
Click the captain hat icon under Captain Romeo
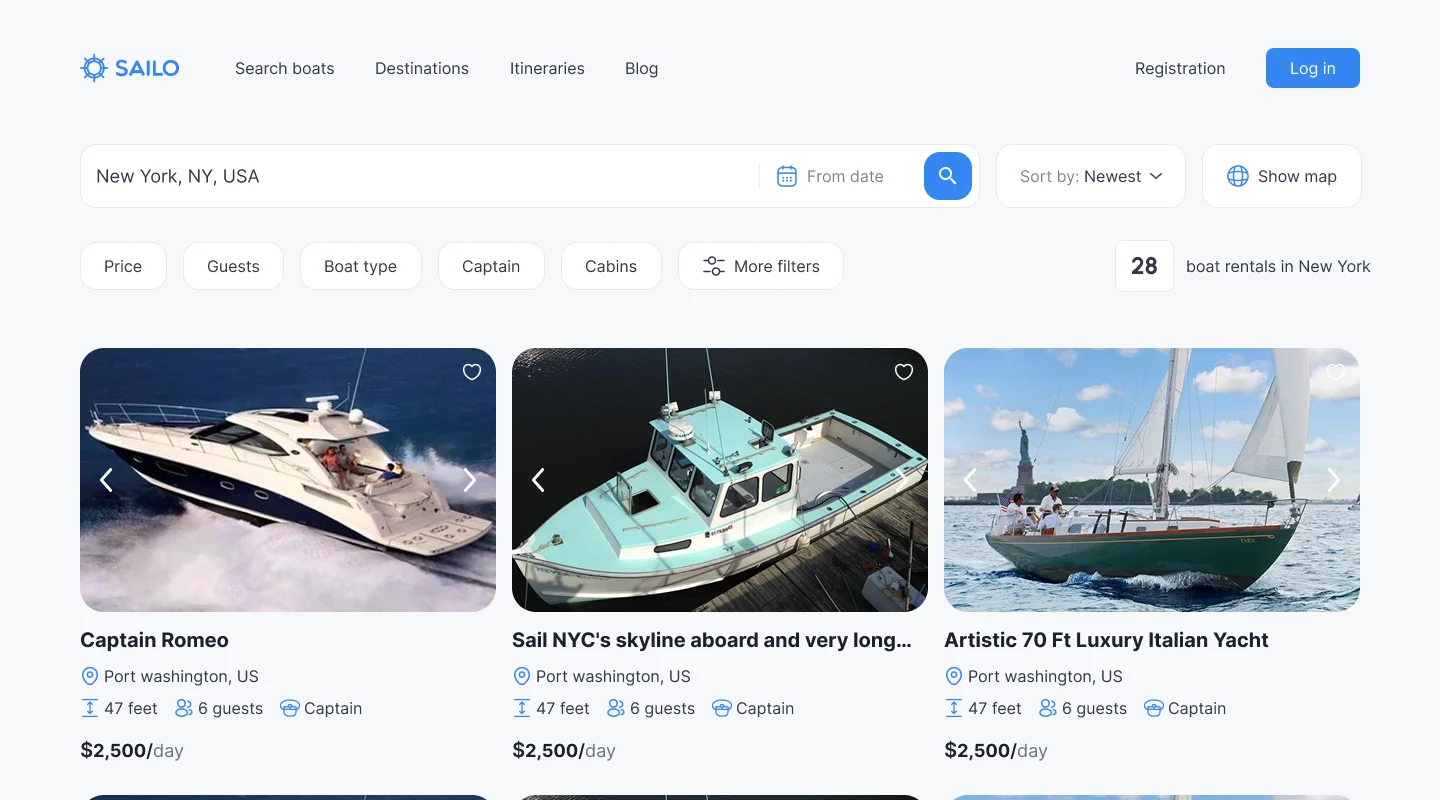pyautogui.click(x=290, y=708)
